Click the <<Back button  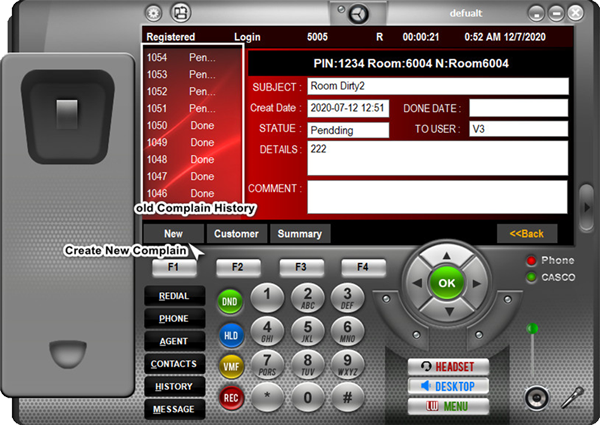pyautogui.click(x=526, y=233)
